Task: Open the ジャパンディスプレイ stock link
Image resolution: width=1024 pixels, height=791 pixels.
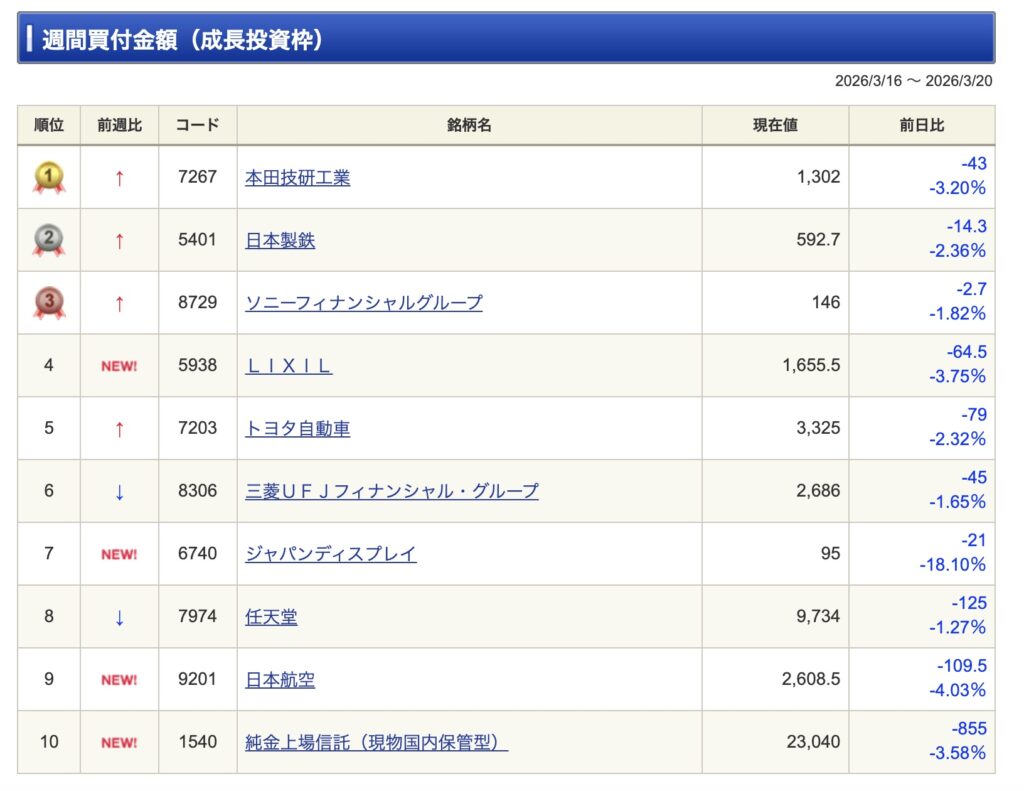Action: click(330, 554)
